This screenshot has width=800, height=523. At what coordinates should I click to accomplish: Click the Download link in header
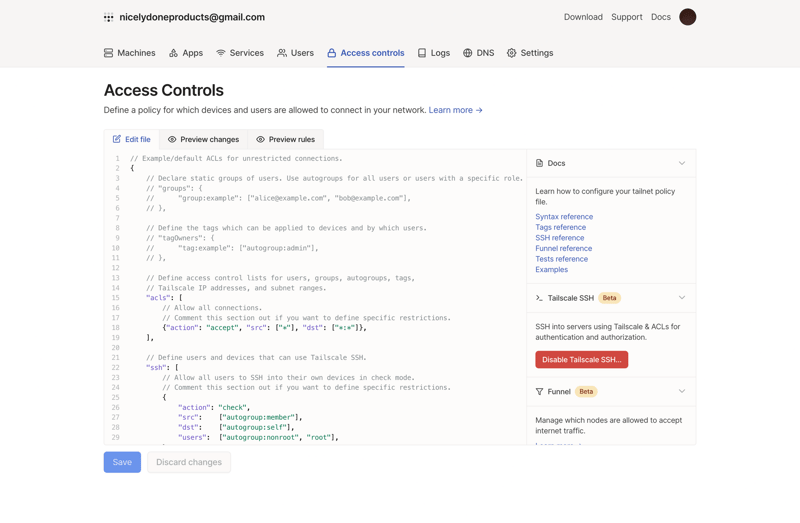pos(583,17)
